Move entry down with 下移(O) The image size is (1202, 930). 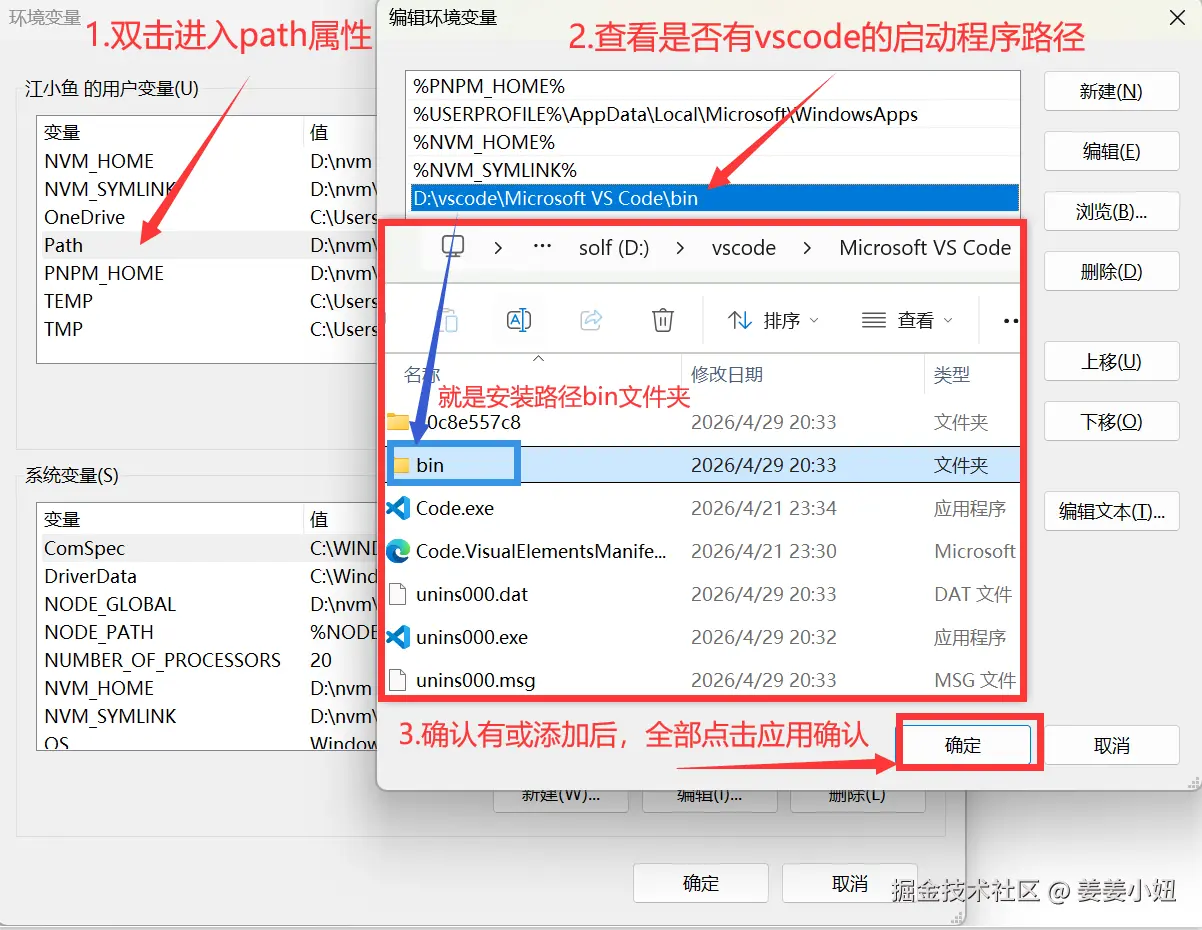pos(1111,421)
